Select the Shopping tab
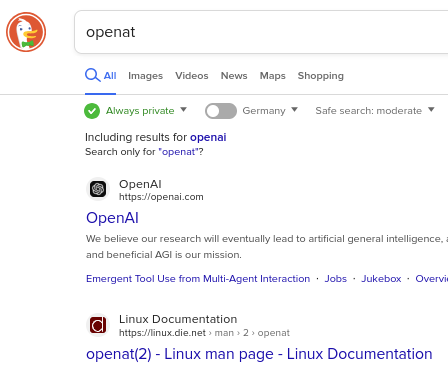The image size is (448, 366). [321, 76]
